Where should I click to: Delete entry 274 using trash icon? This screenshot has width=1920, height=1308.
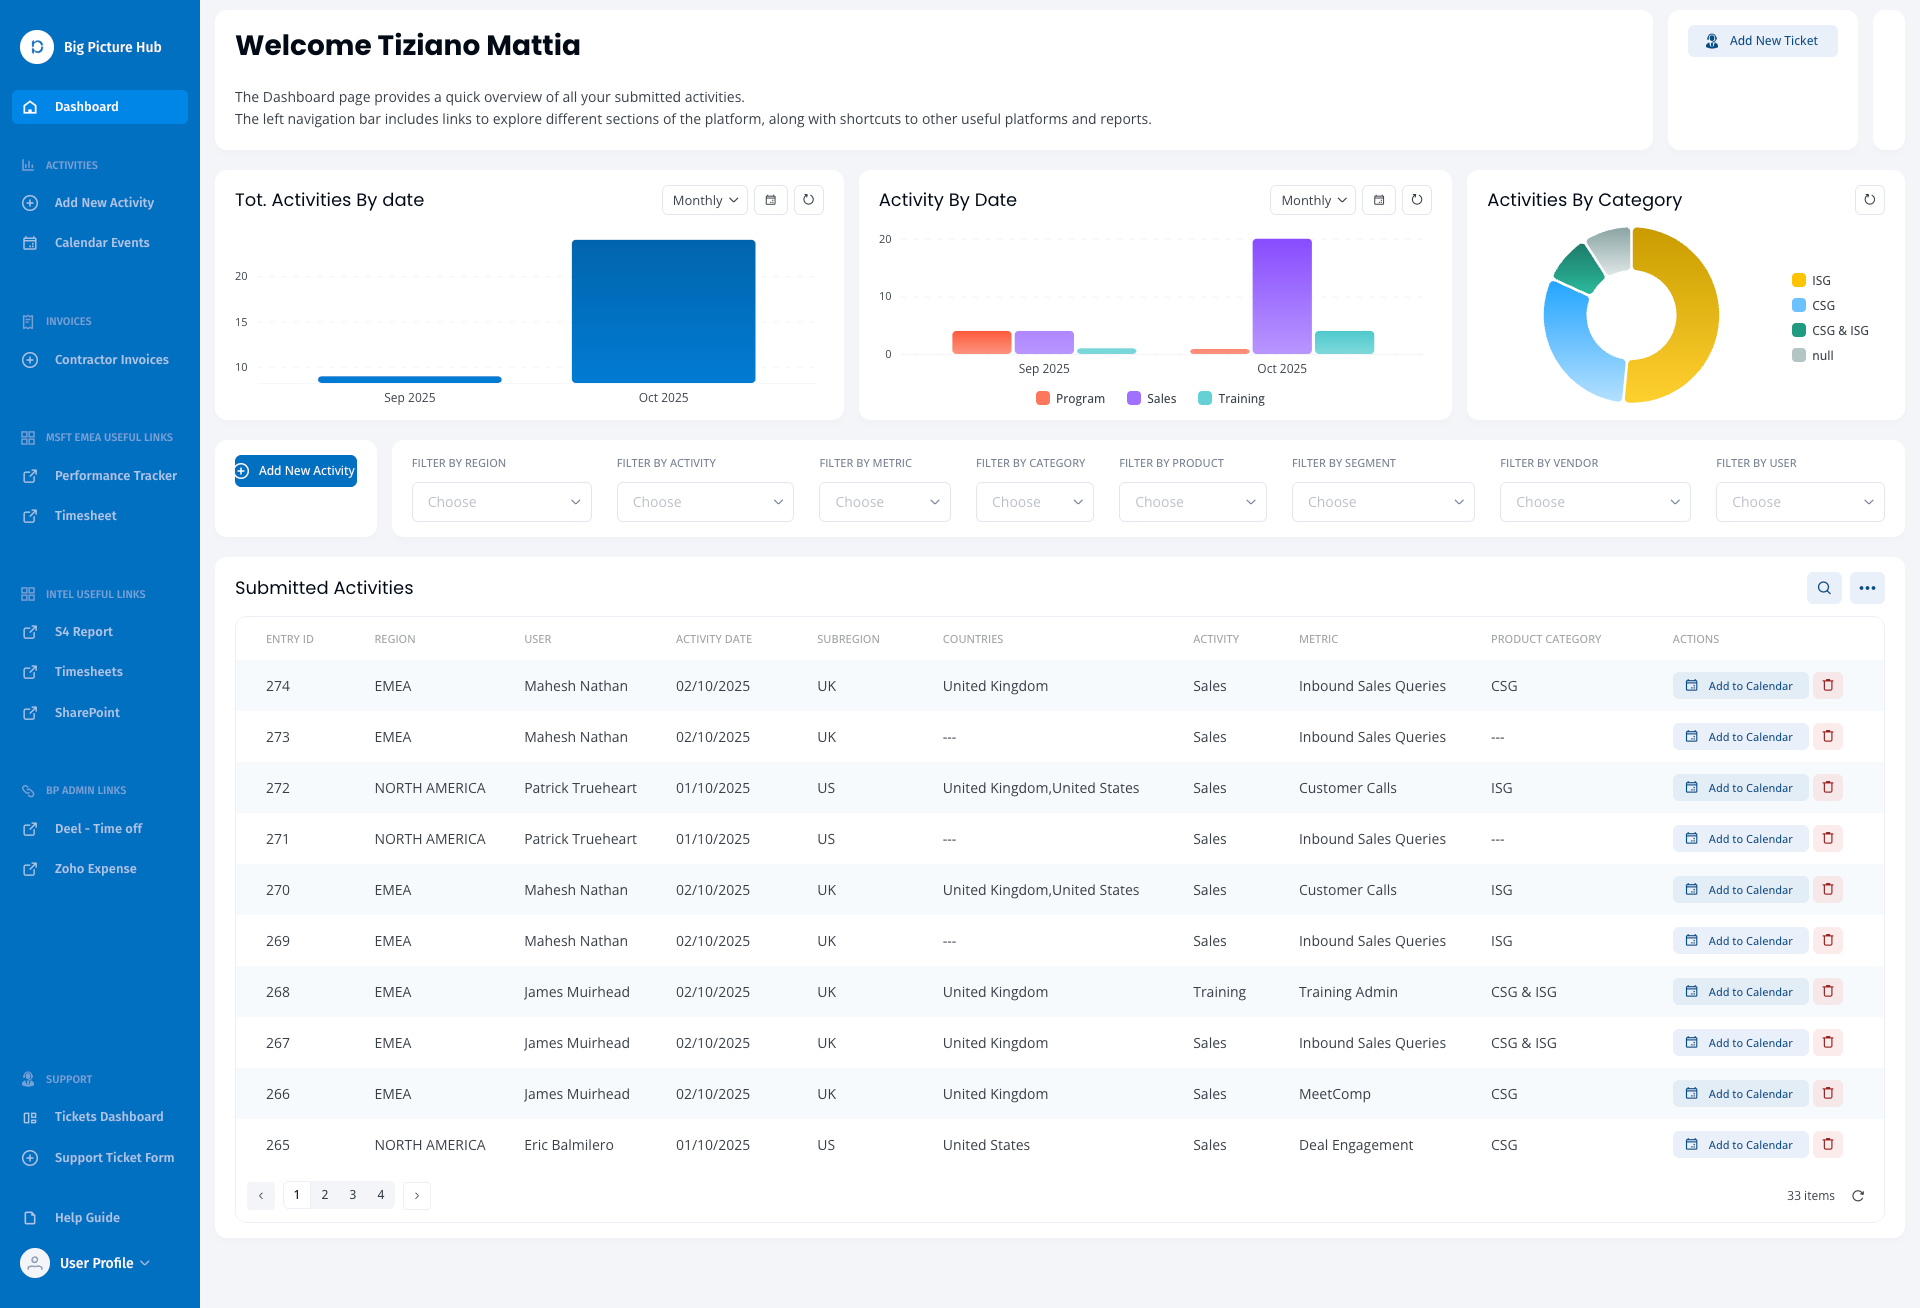click(1828, 686)
